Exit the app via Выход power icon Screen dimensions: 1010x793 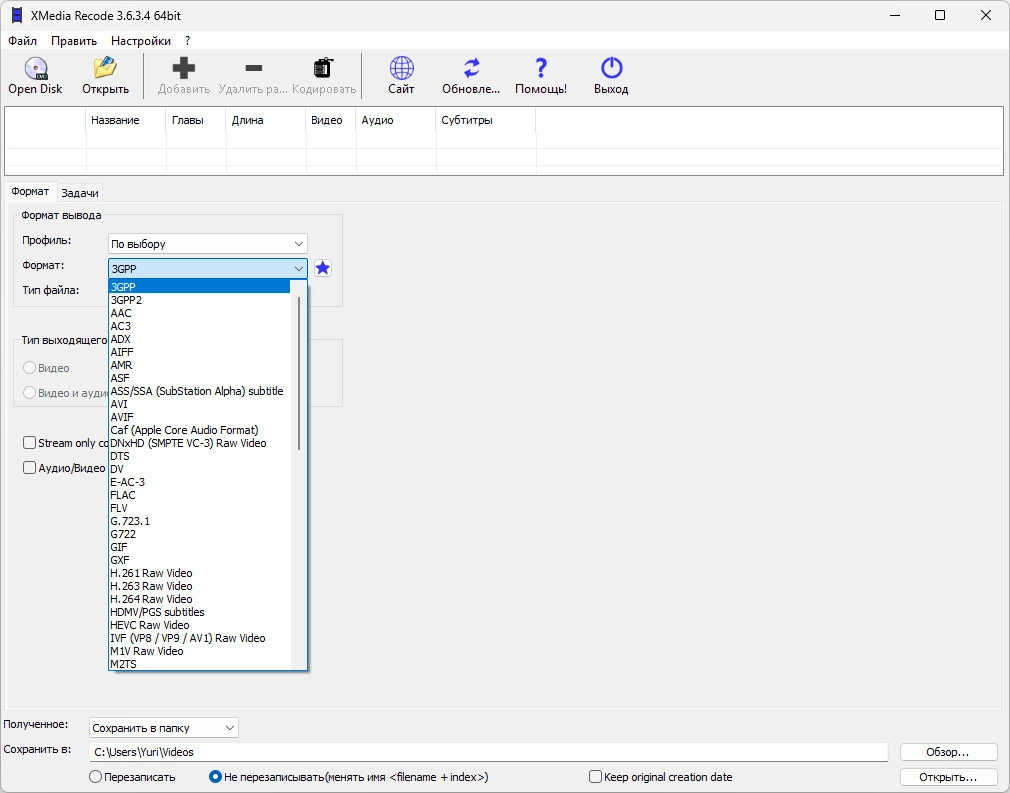click(611, 68)
